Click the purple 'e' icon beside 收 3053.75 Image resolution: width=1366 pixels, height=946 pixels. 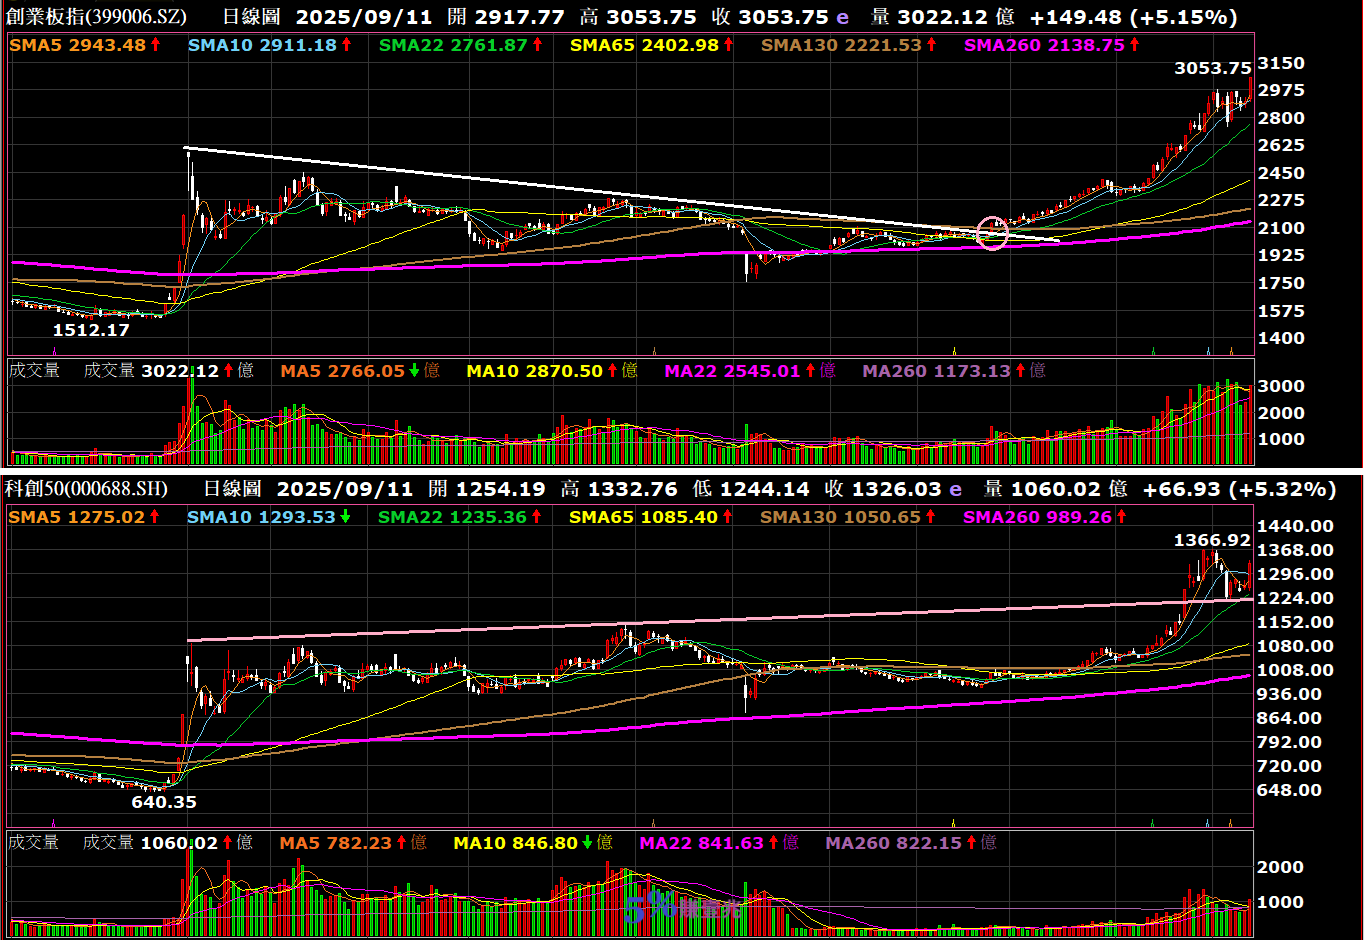842,18
